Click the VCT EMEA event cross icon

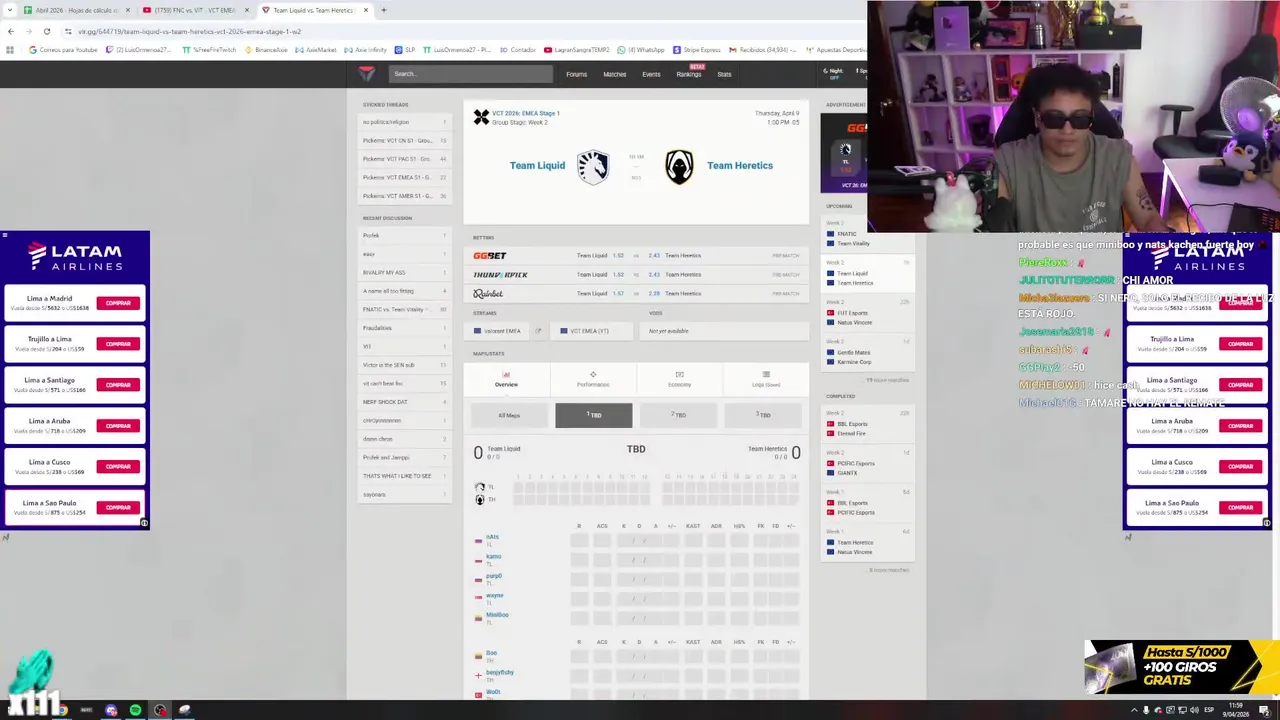coord(481,117)
